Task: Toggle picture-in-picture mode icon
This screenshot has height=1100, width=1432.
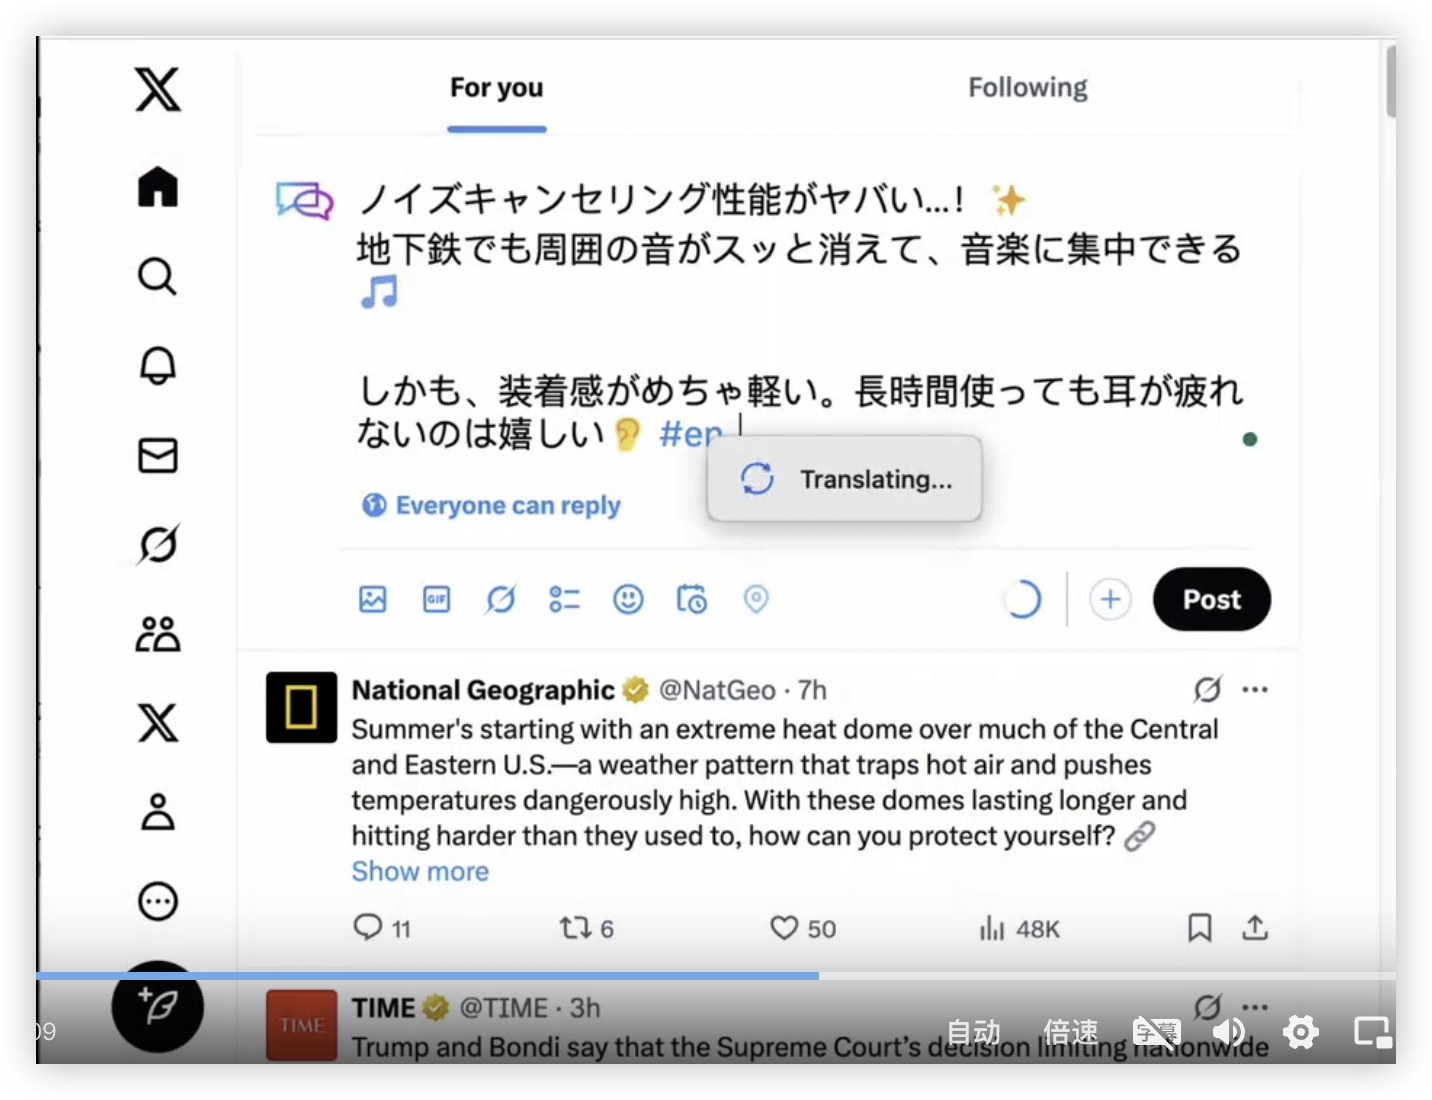Action: (1372, 1031)
